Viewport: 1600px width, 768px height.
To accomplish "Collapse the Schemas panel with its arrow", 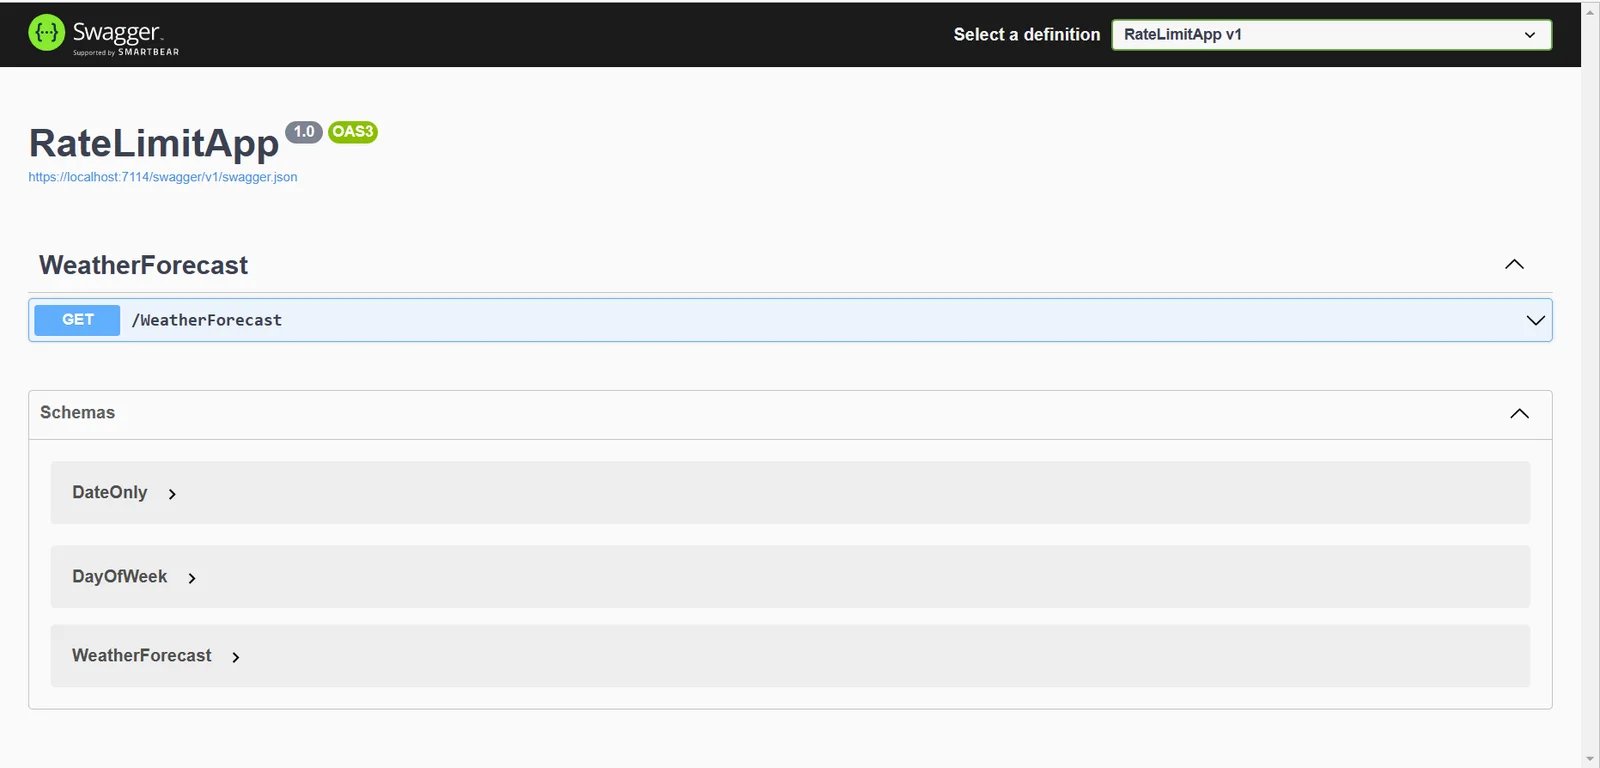I will click(1519, 413).
